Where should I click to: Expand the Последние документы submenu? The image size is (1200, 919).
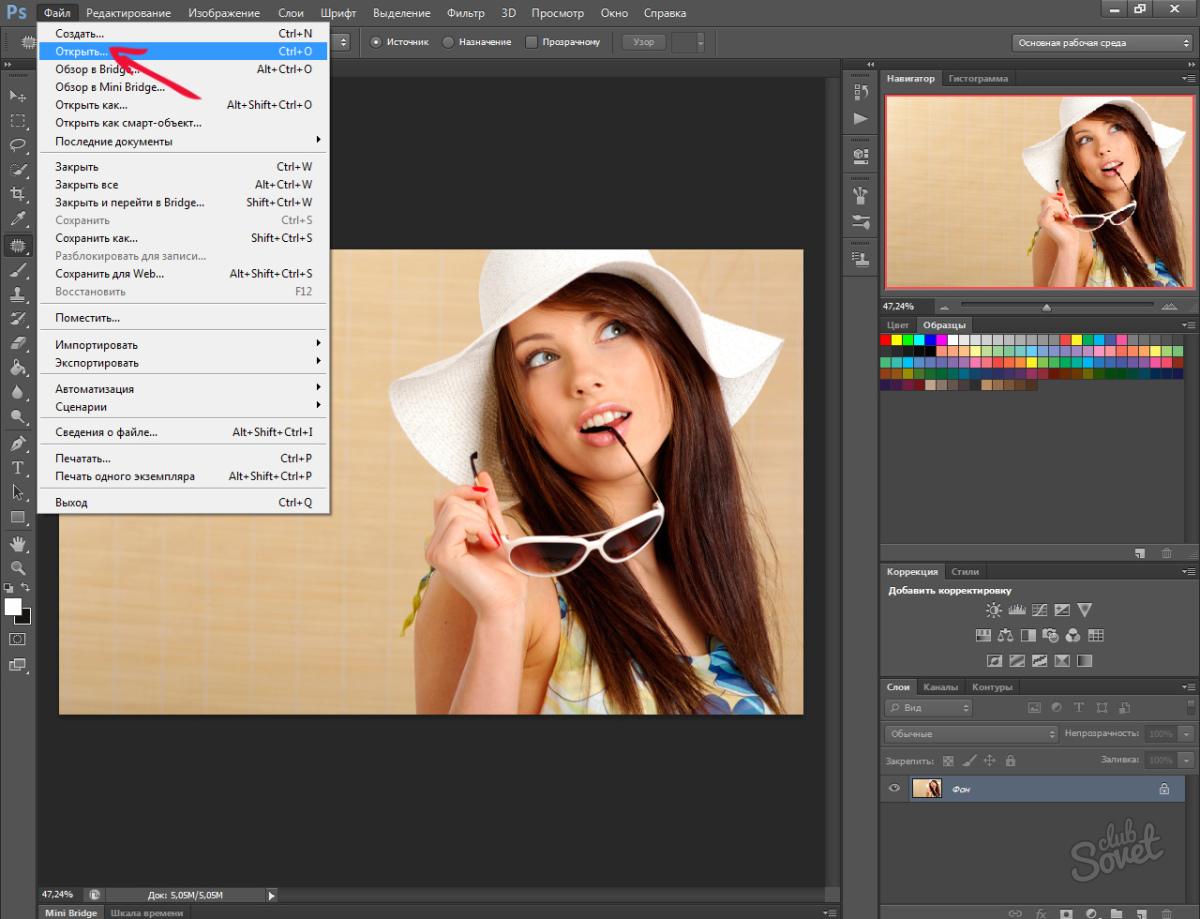(x=183, y=141)
